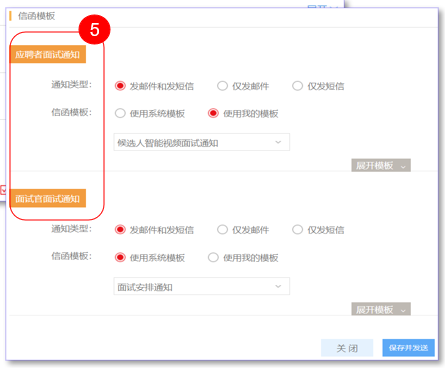
Task: Choose 使用我的模板 for 应聘者面试通知
Action: click(x=213, y=113)
